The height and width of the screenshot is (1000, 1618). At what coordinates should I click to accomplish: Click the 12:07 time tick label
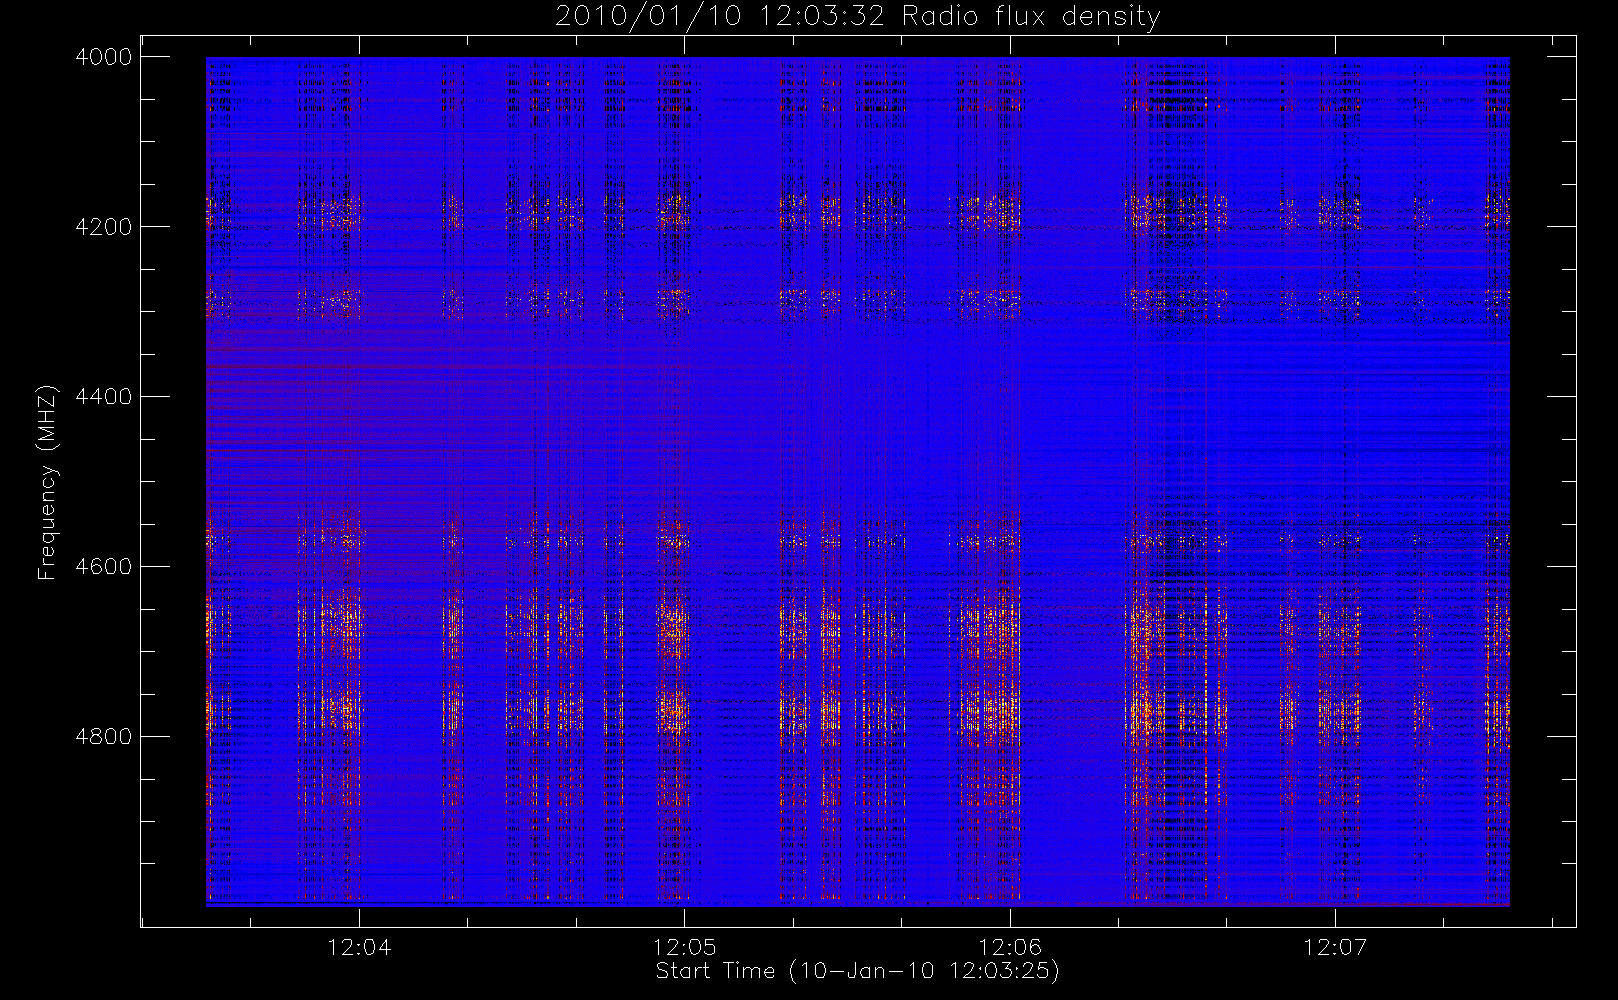(1335, 947)
